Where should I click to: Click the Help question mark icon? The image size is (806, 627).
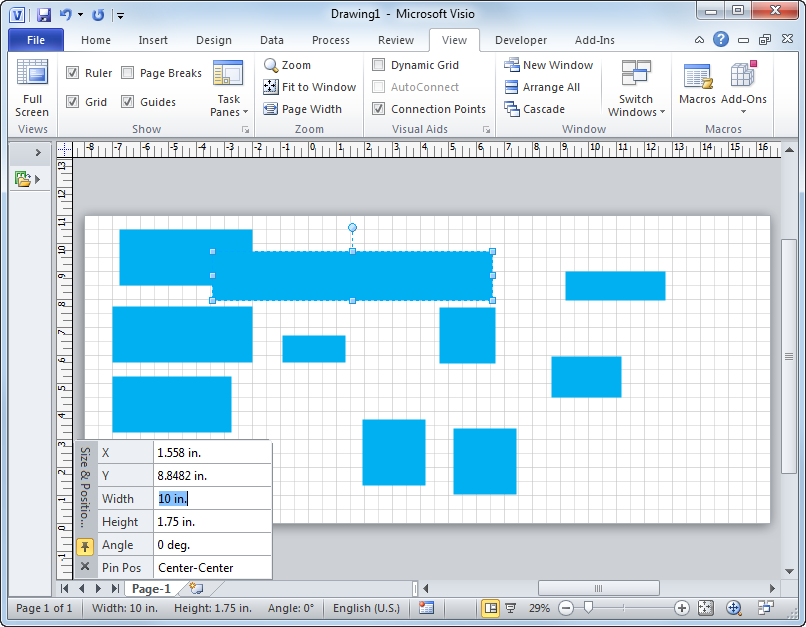point(721,40)
